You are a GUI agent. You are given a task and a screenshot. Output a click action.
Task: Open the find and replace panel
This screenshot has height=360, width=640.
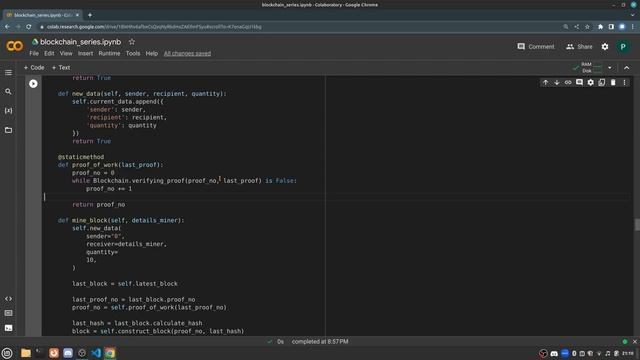[x=8, y=91]
